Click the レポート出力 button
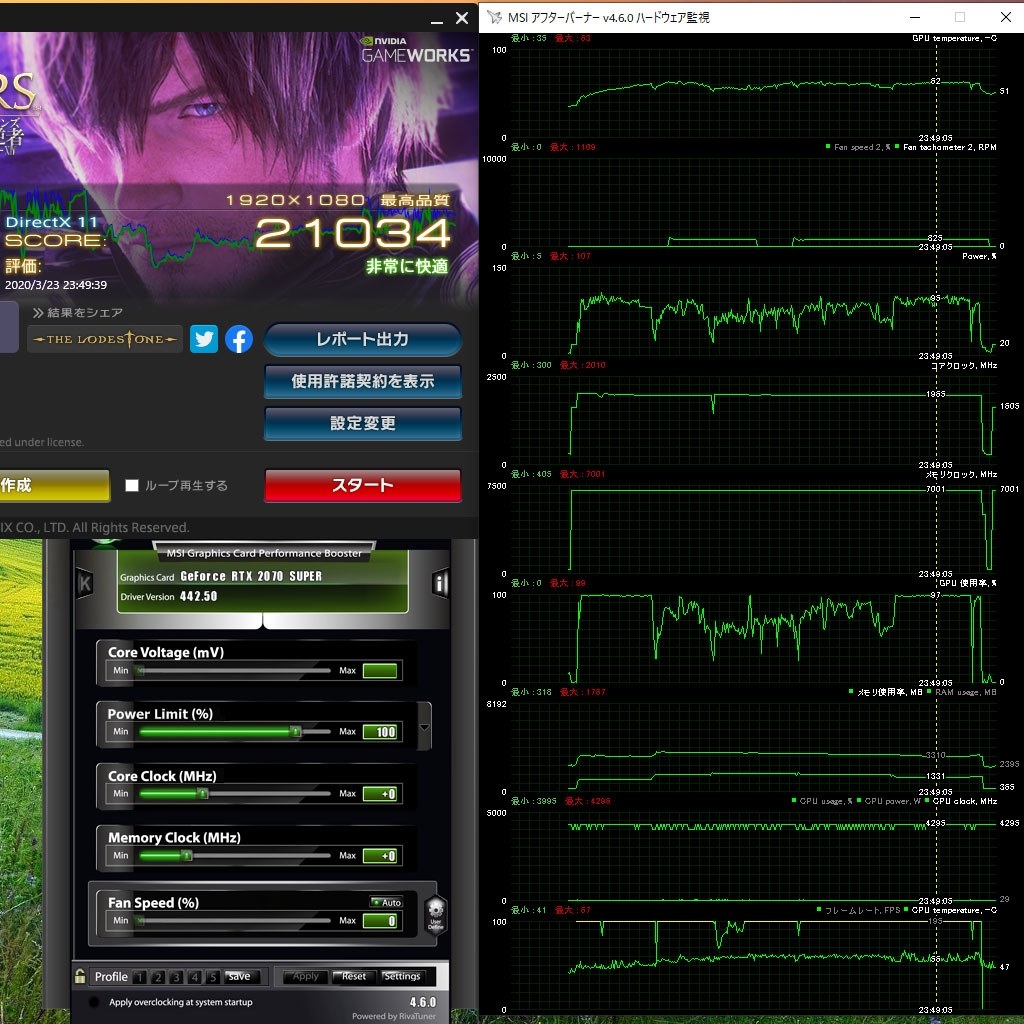The height and width of the screenshot is (1024, 1024). [x=362, y=339]
